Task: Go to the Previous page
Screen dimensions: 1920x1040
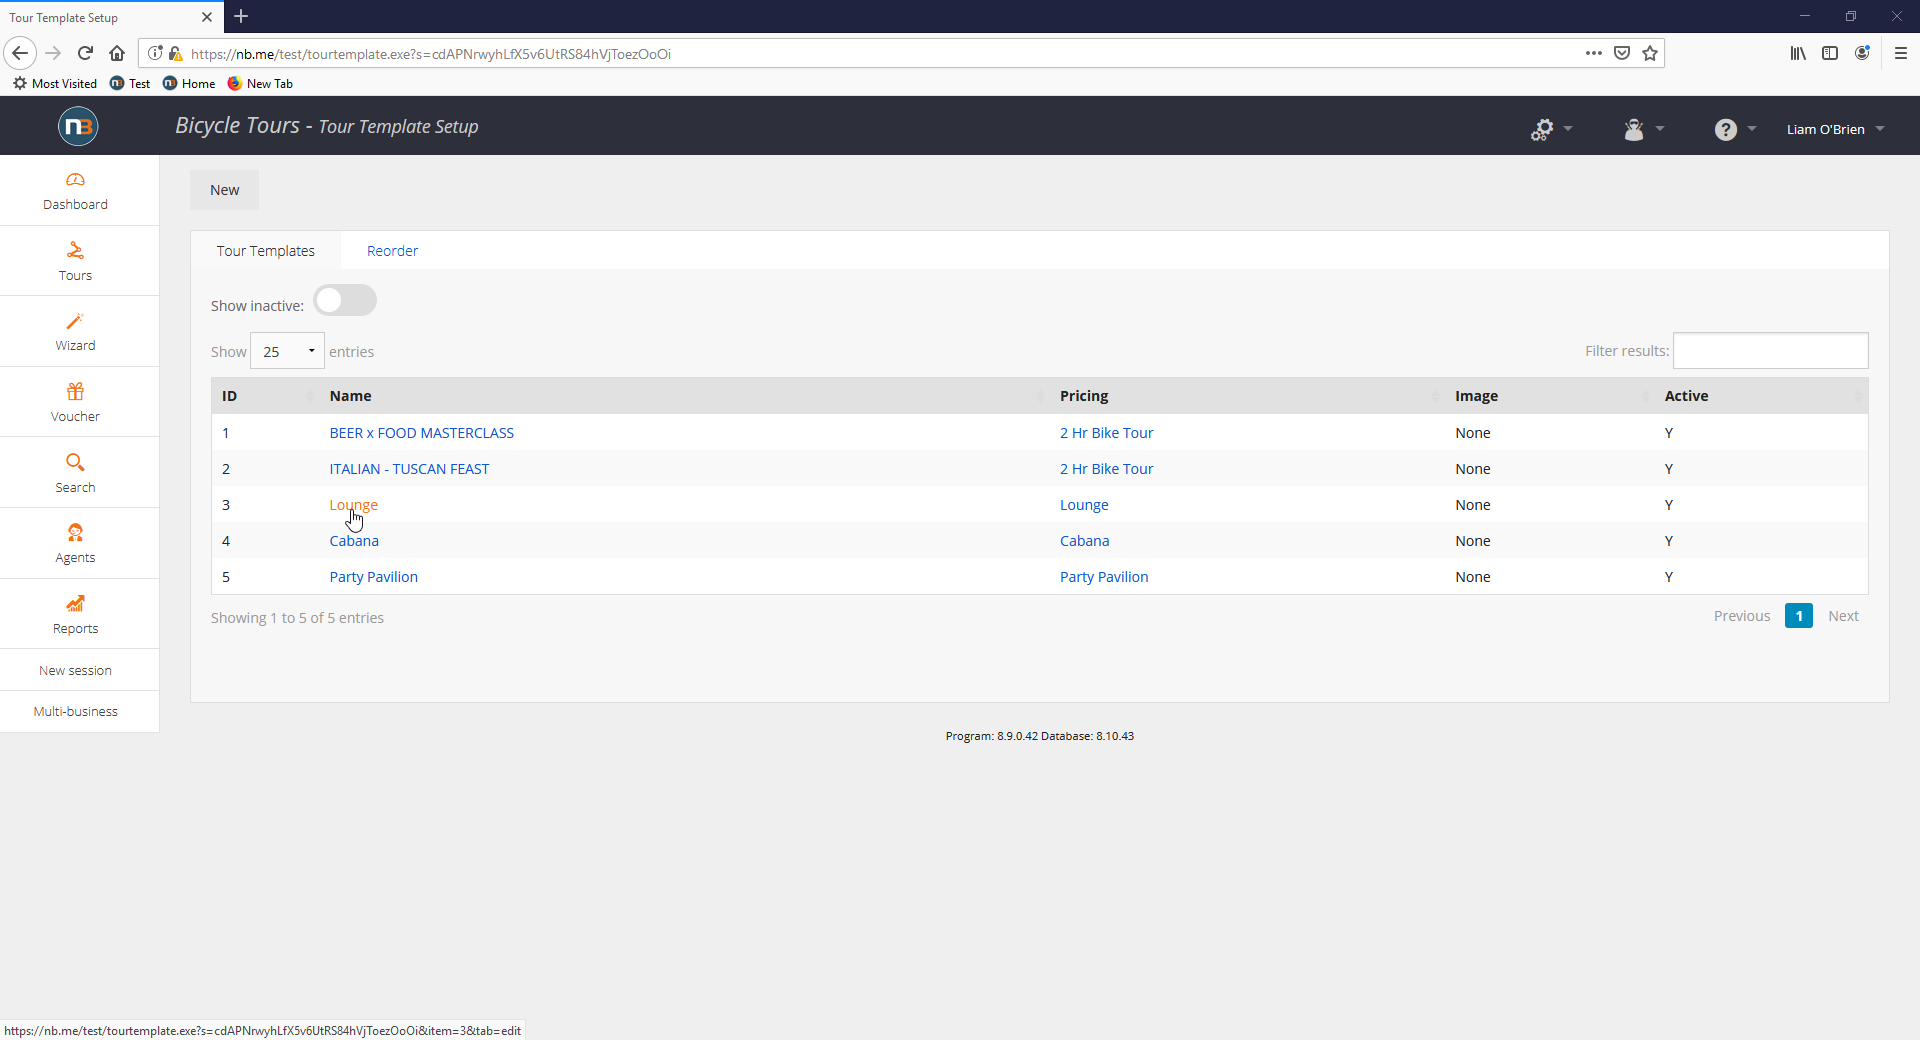Action: (1742, 616)
